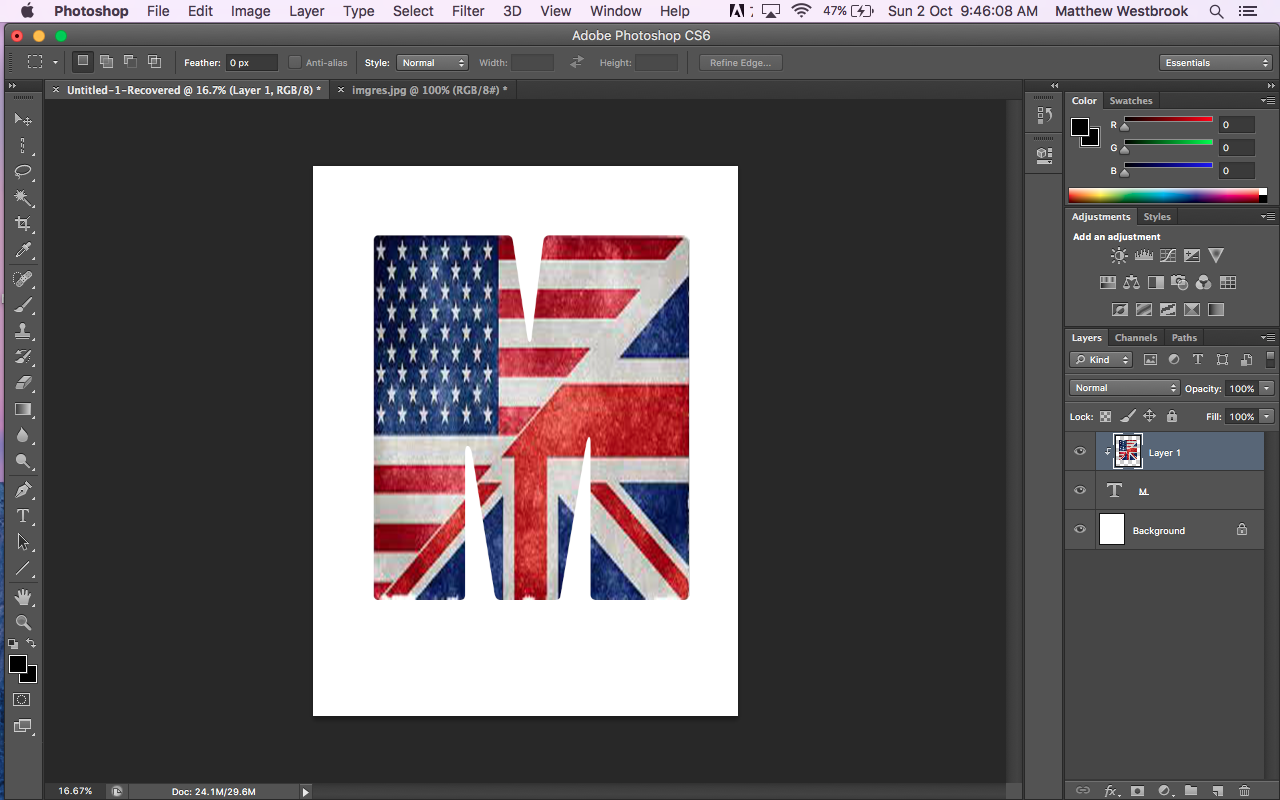
Task: Click the Refine Edge button
Action: coord(740,62)
